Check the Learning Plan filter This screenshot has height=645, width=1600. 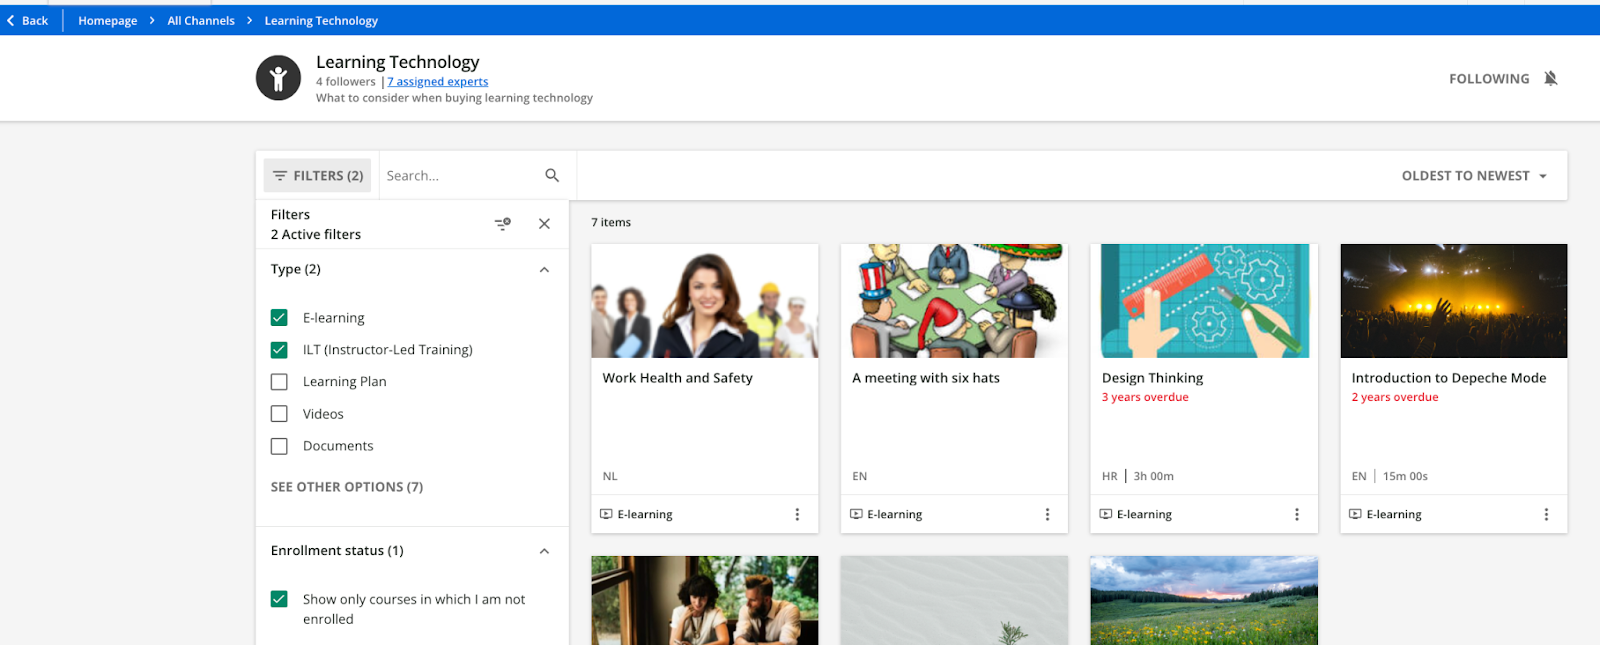pos(279,382)
